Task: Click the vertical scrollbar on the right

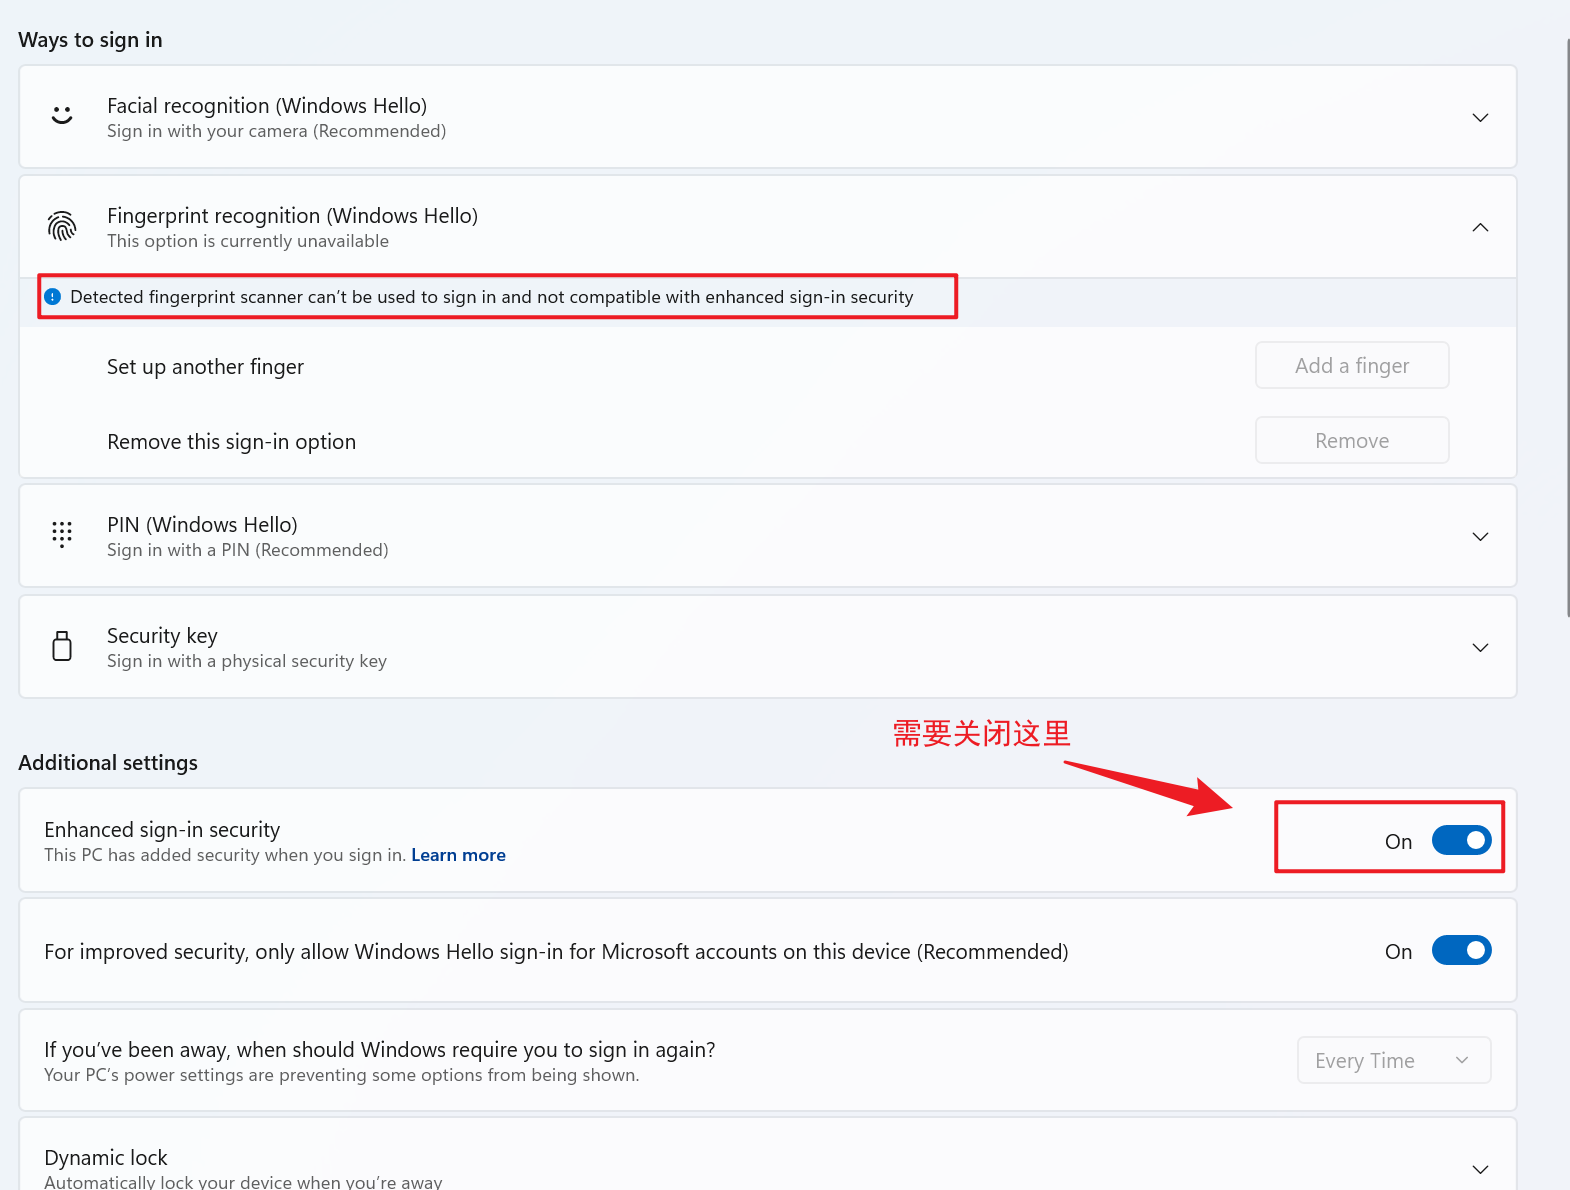Action: click(1567, 330)
